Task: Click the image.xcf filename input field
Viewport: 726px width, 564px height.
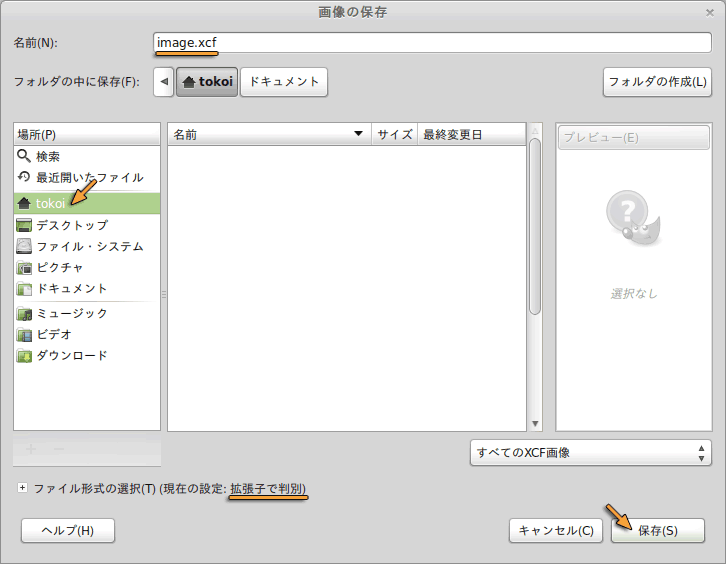Action: click(x=431, y=42)
